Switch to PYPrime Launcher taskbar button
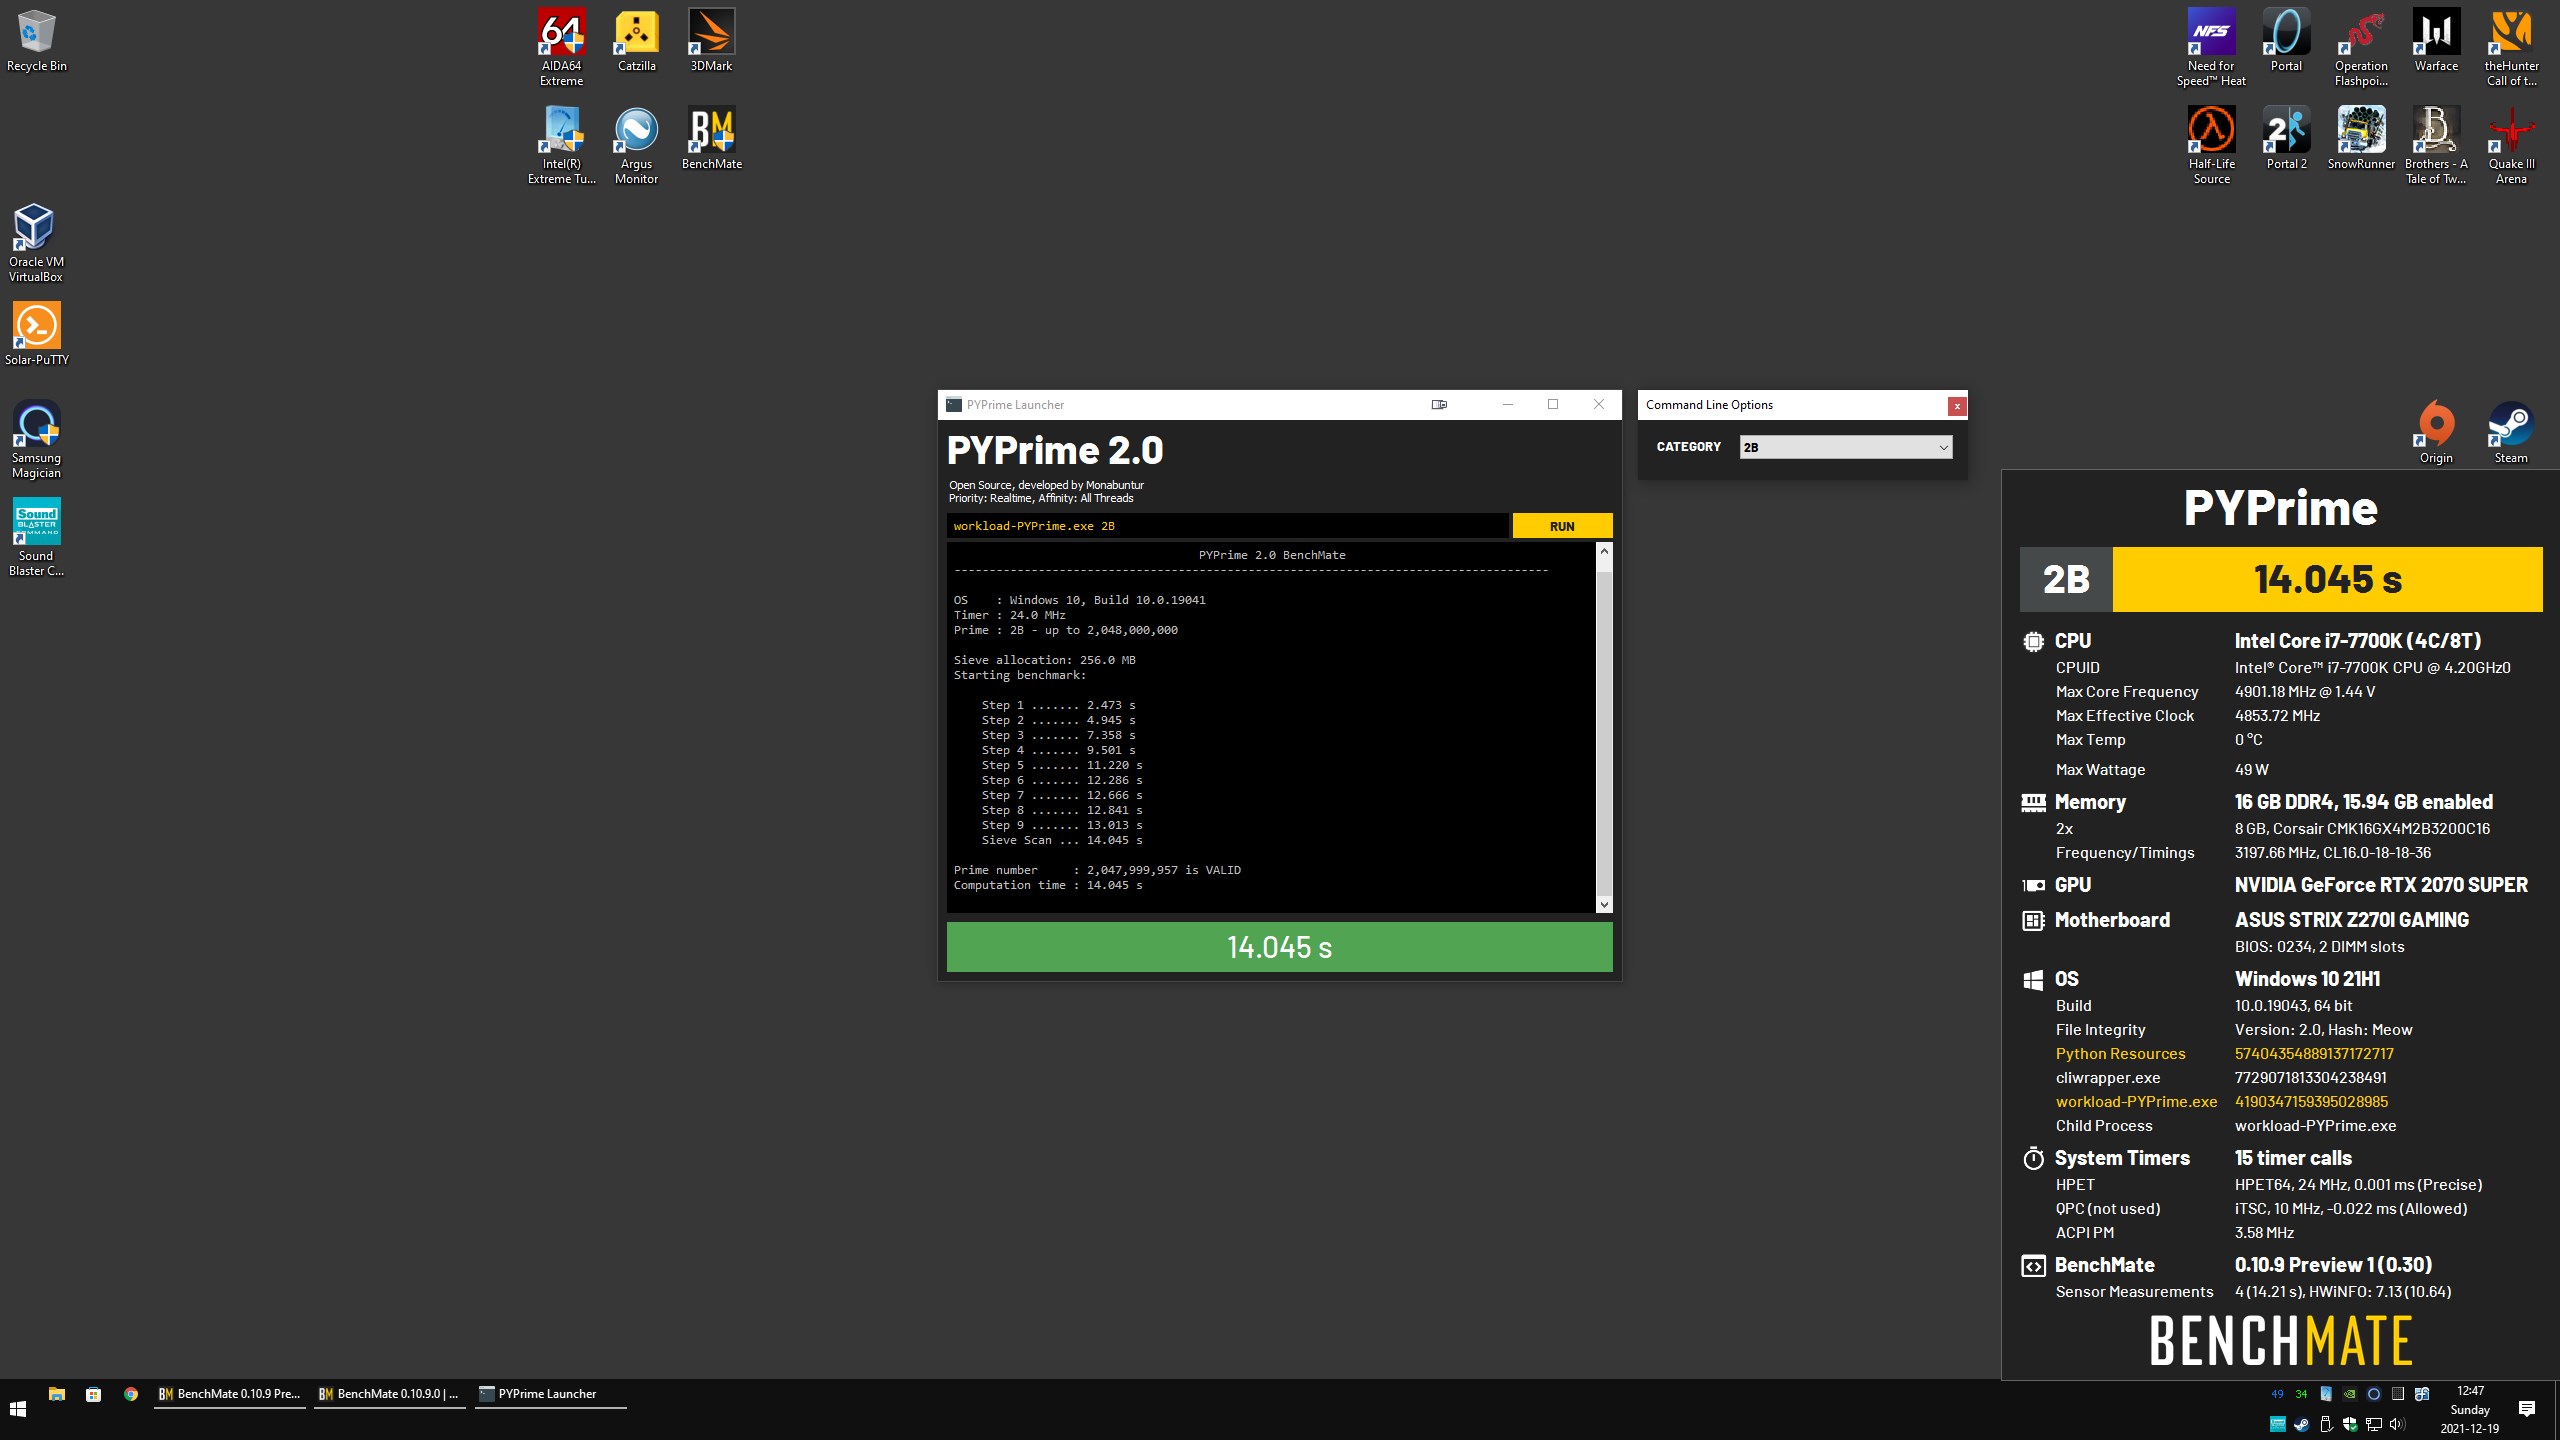The height and width of the screenshot is (1440, 2560). click(550, 1394)
